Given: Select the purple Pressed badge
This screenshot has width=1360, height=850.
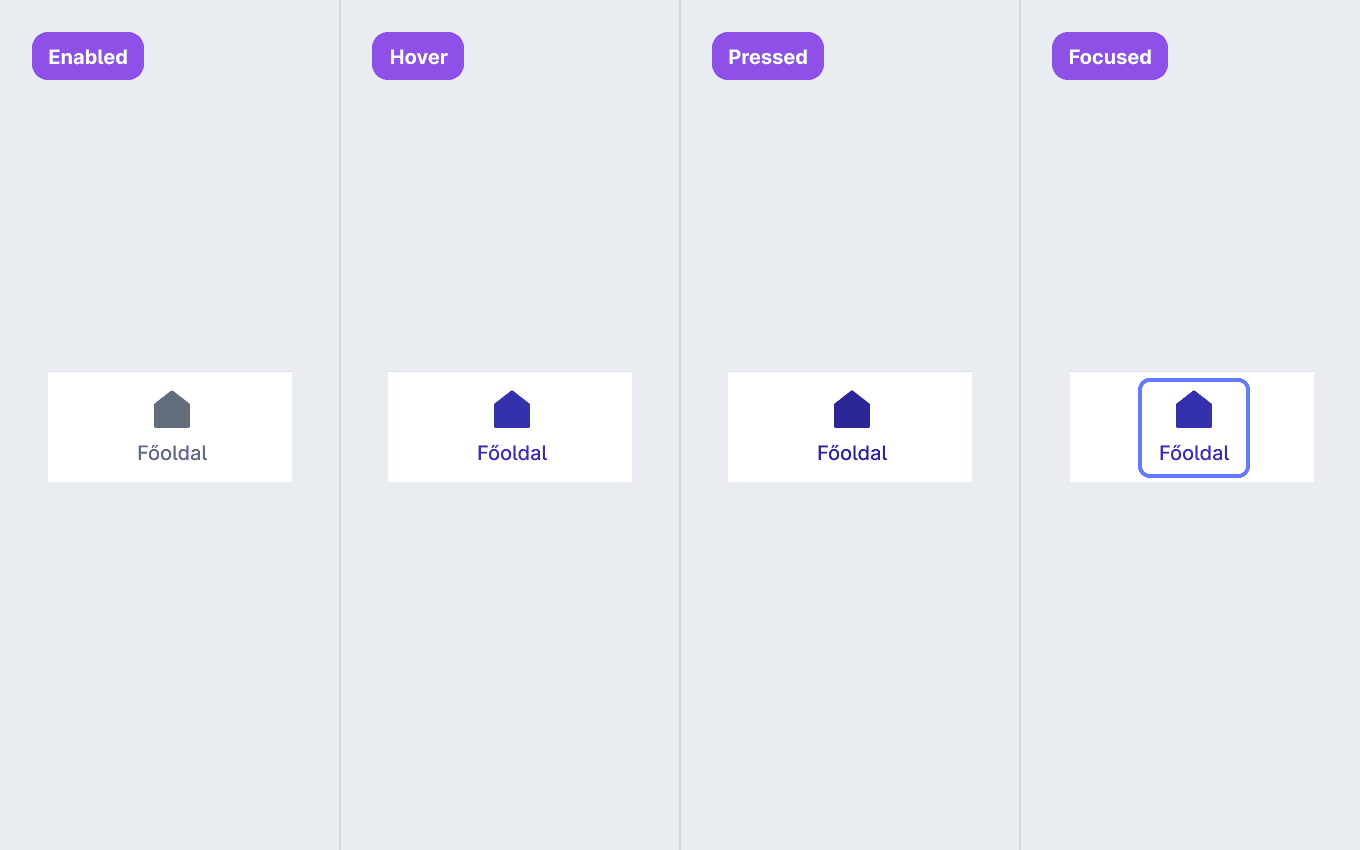Looking at the screenshot, I should [x=768, y=56].
